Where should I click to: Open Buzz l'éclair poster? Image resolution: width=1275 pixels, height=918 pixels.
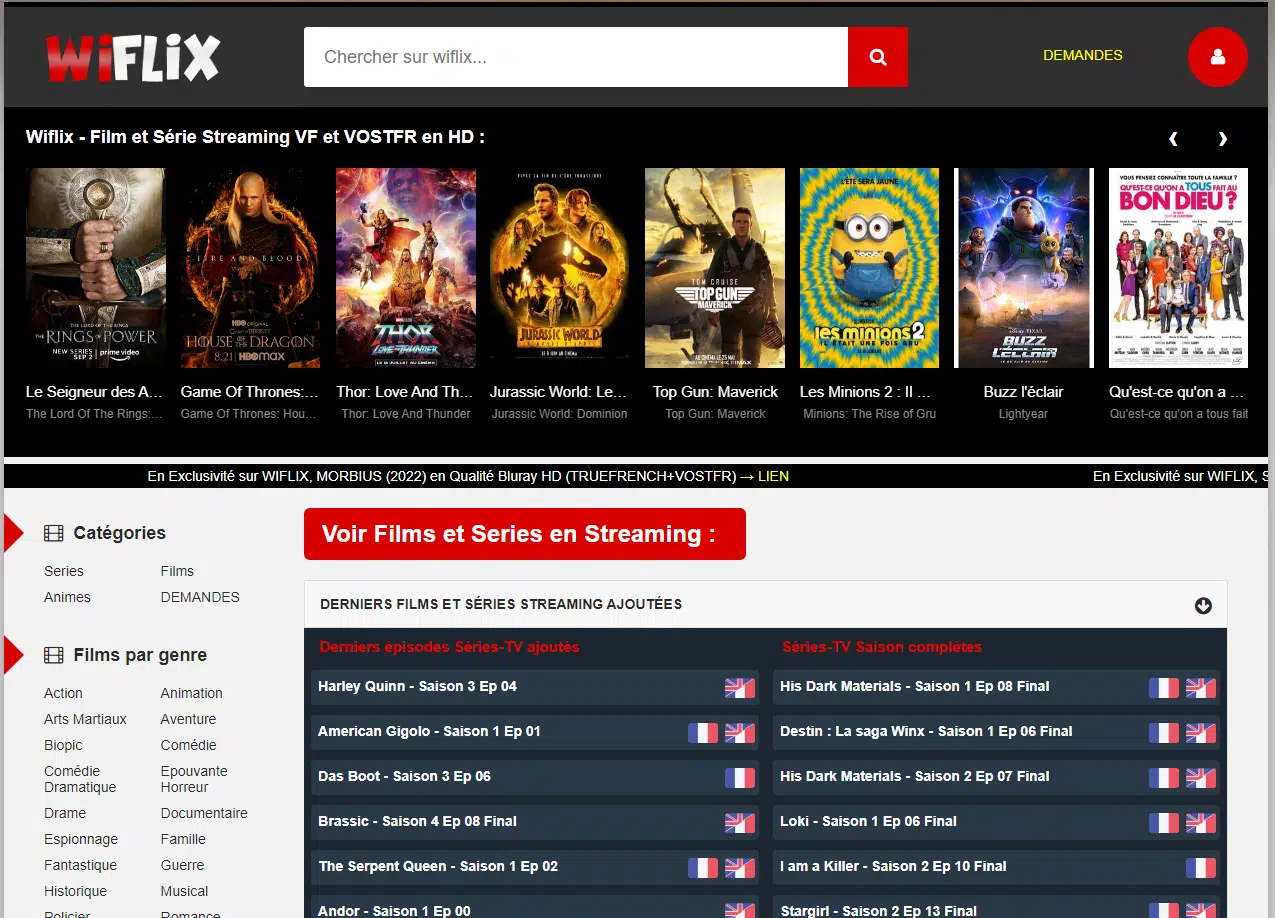(1024, 268)
